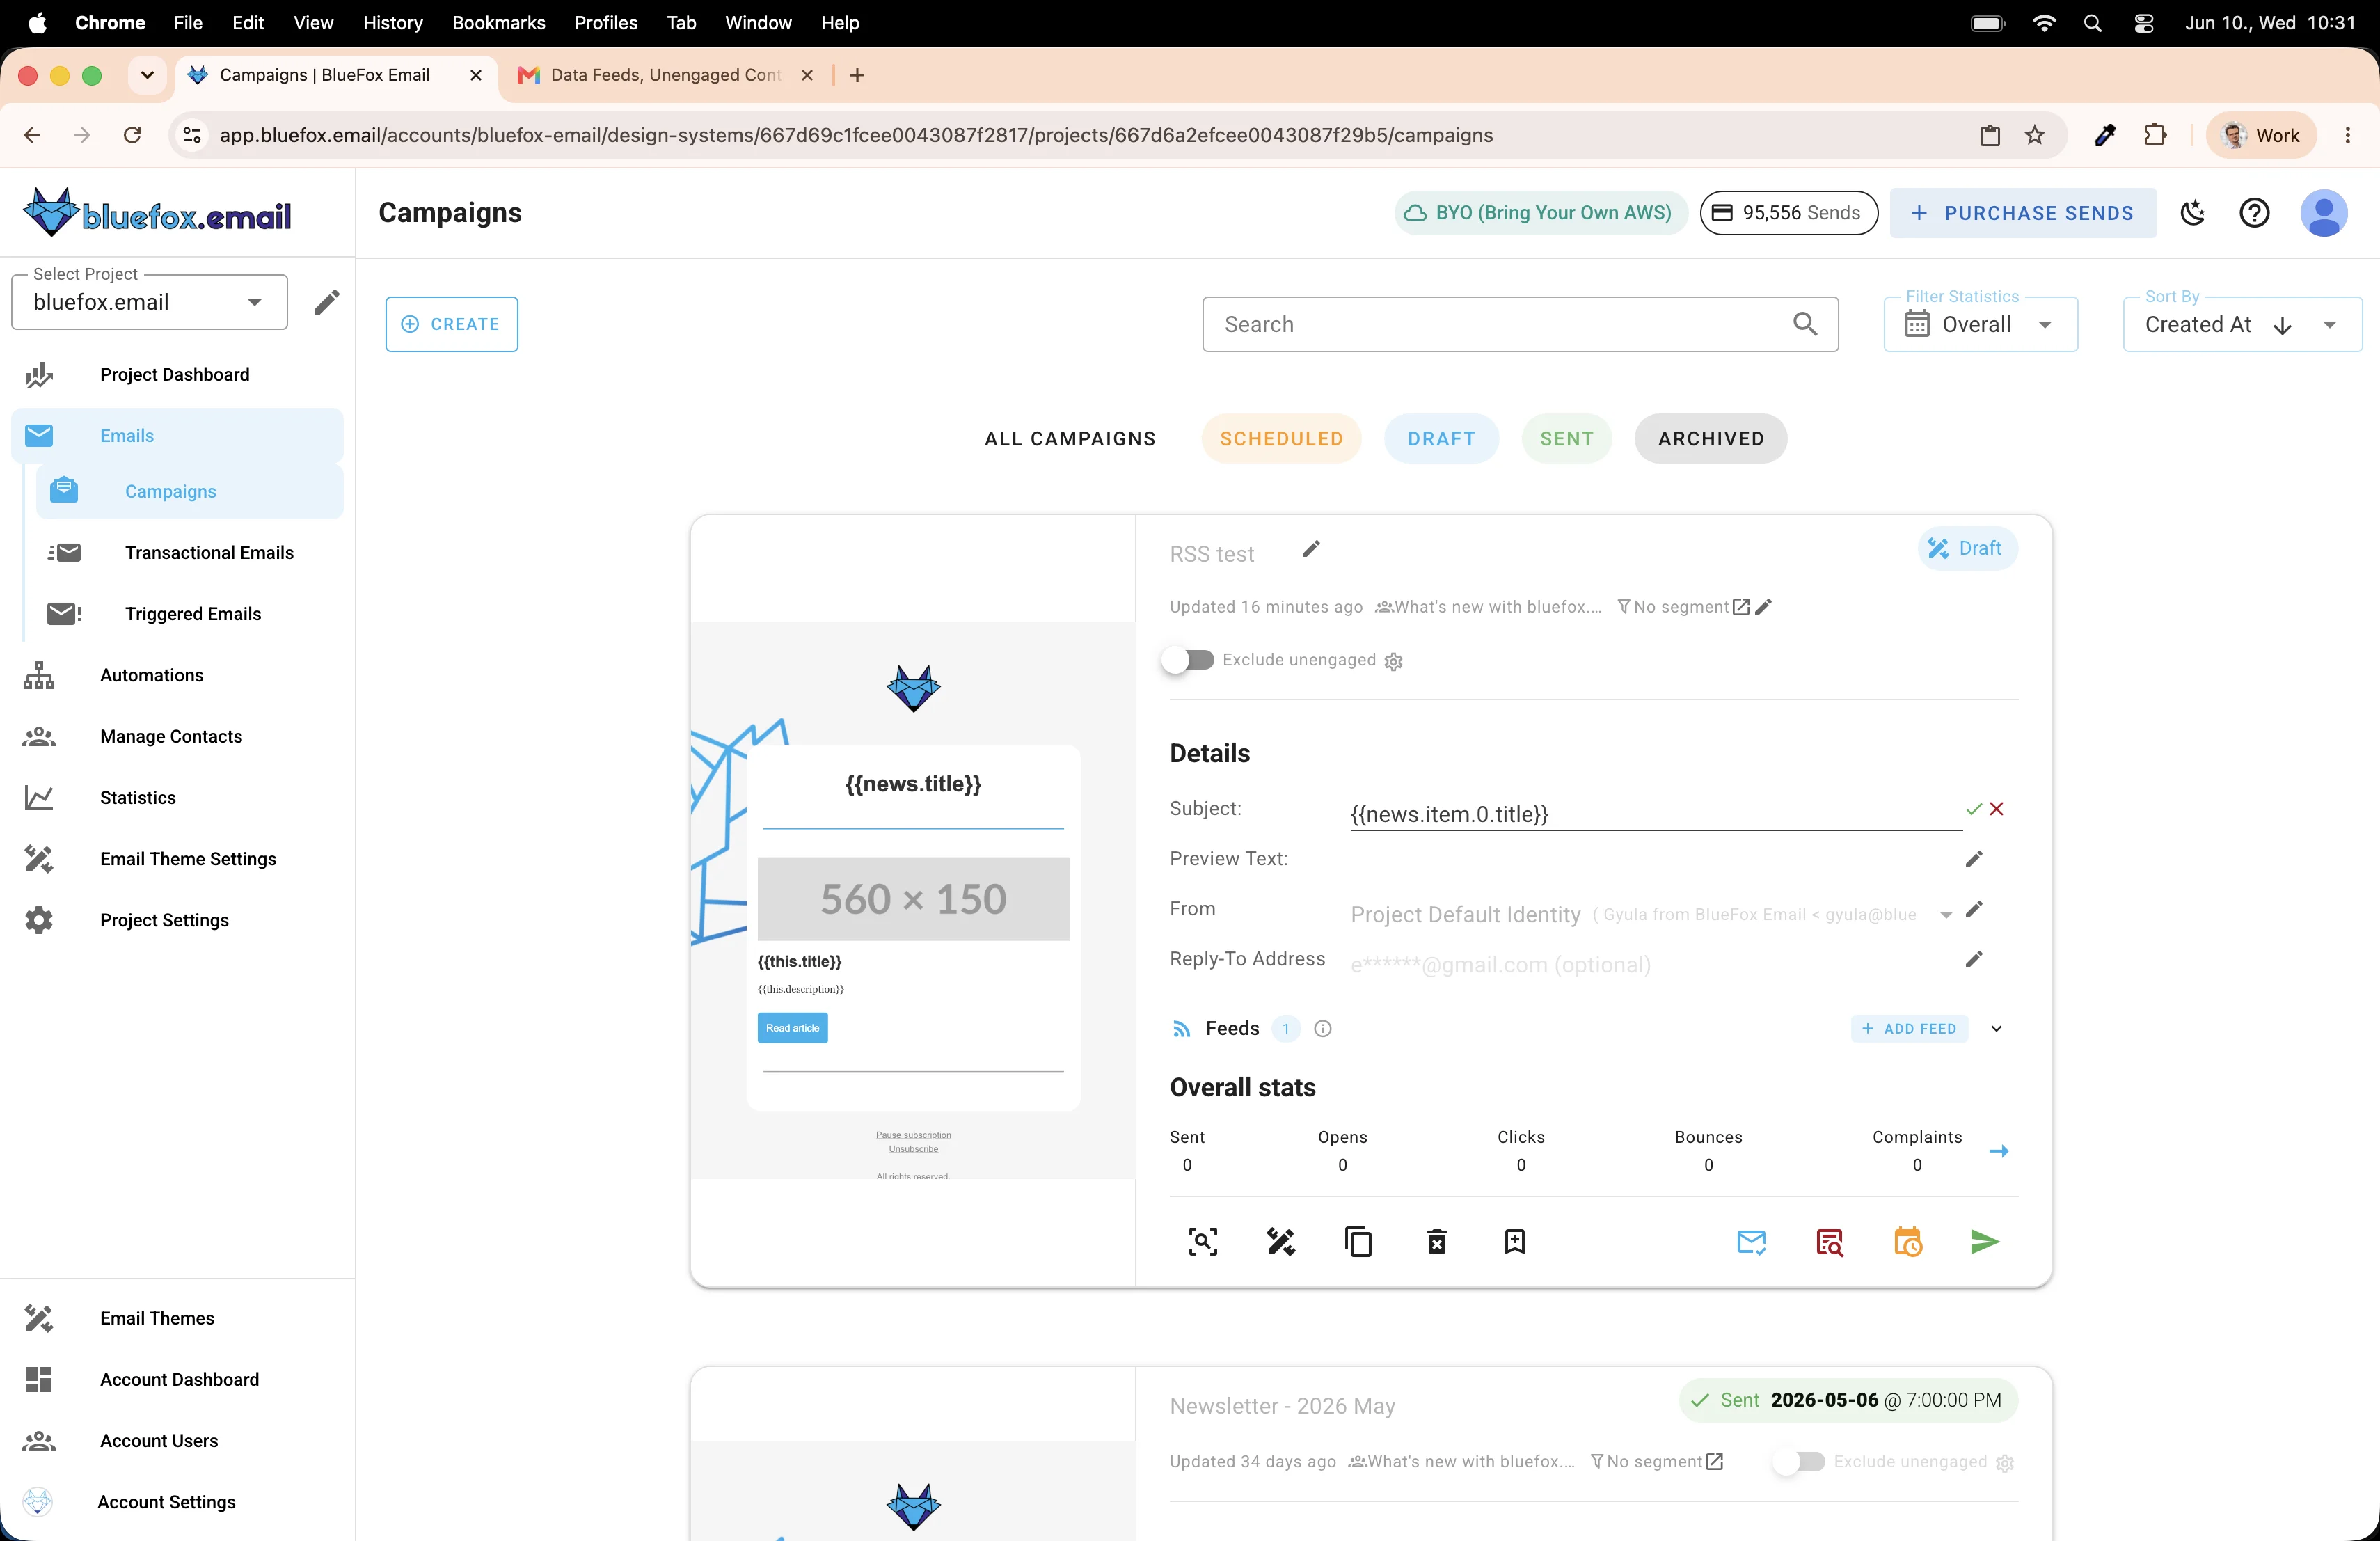Duplicate the RSS test campaign
This screenshot has width=2380, height=1541.
coord(1358,1242)
